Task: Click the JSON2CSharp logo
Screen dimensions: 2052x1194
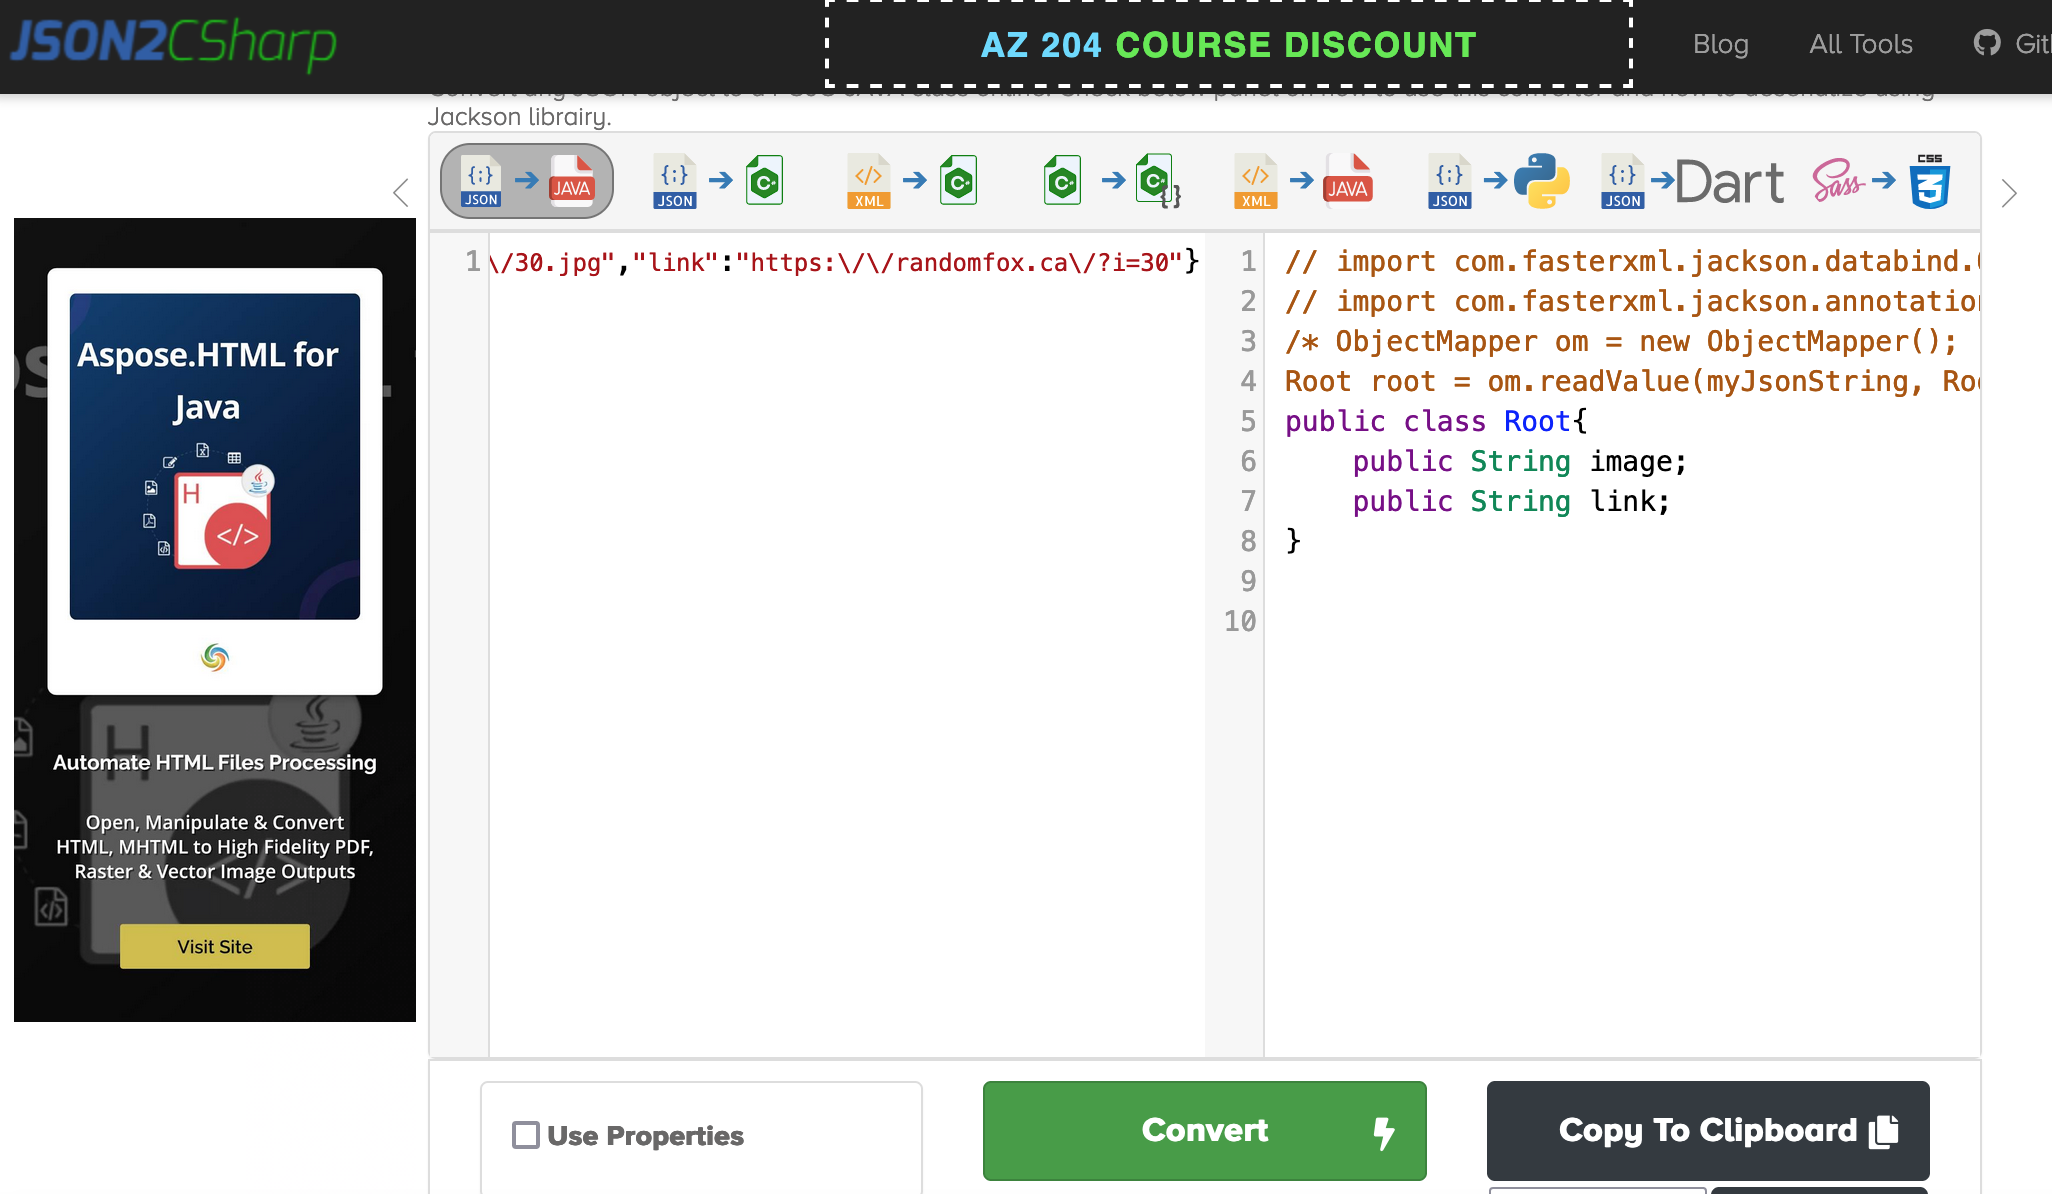Action: tap(173, 43)
